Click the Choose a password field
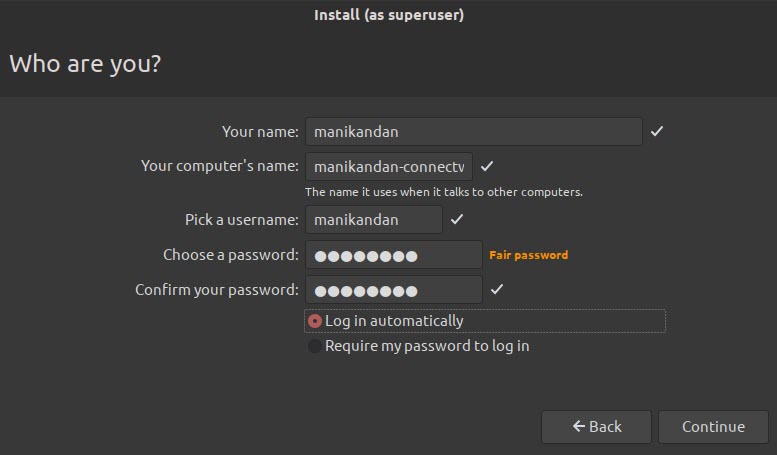The height and width of the screenshot is (455, 777). 394,255
